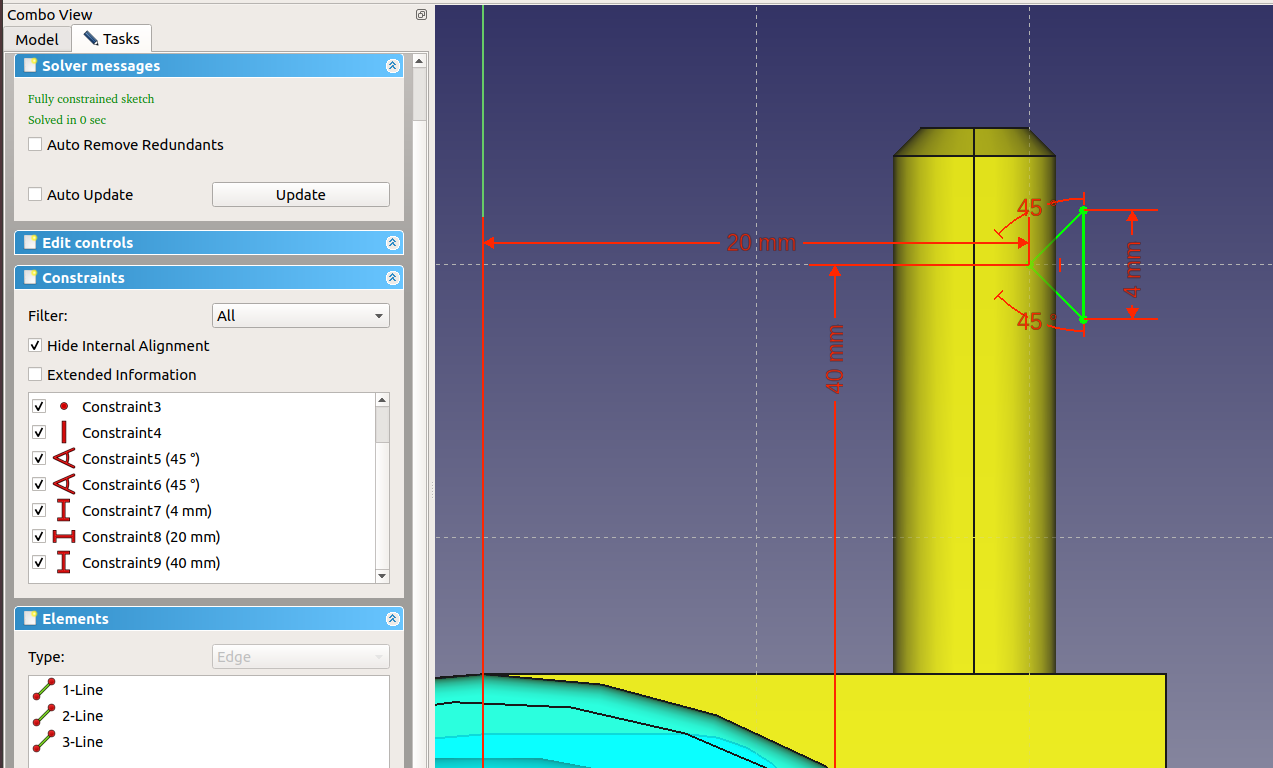1273x768 pixels.
Task: Select 3-Line in the Elements list
Action: (x=82, y=742)
